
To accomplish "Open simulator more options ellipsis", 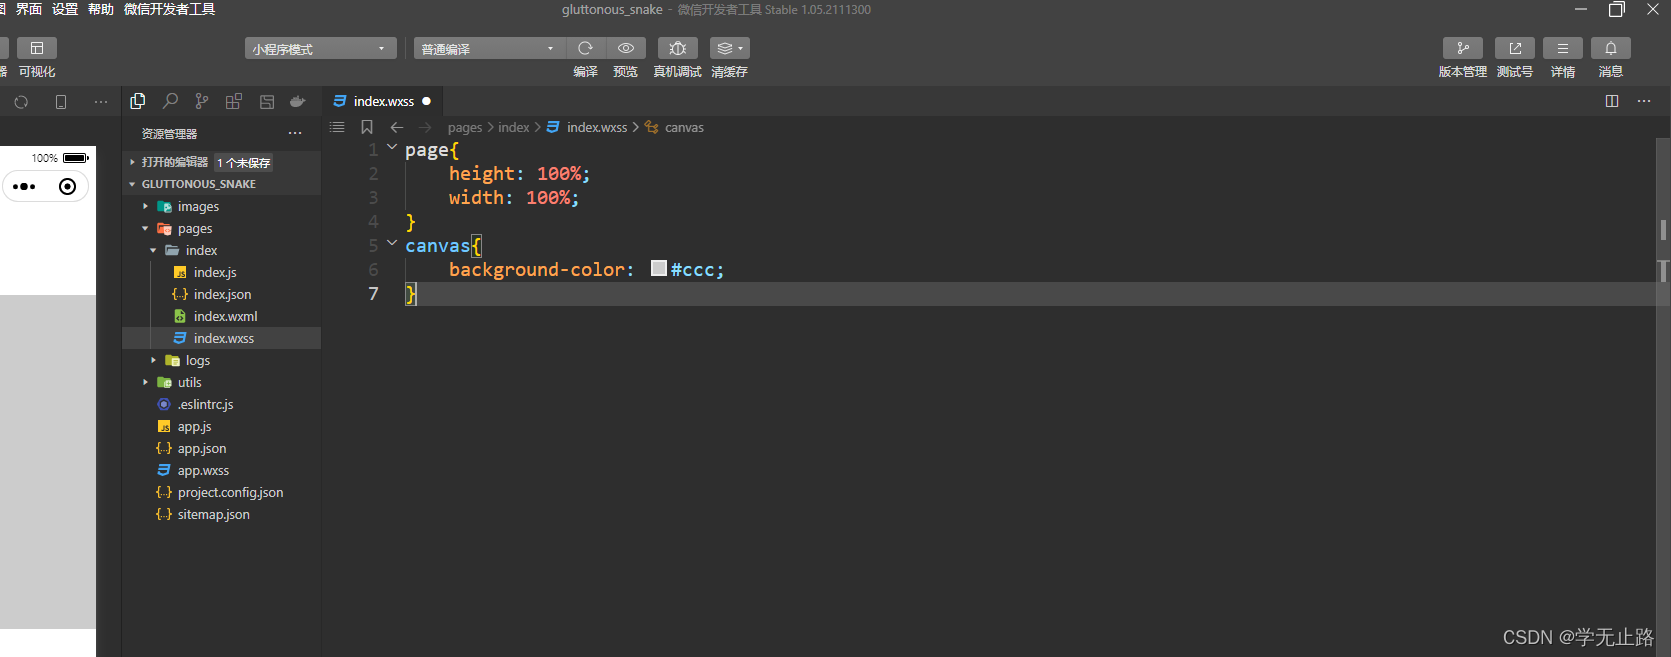I will (101, 102).
